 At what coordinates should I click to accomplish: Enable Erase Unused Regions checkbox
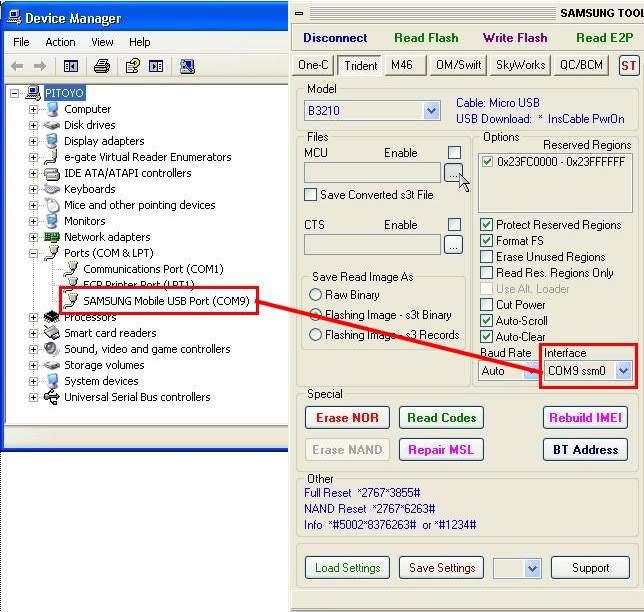coord(486,257)
